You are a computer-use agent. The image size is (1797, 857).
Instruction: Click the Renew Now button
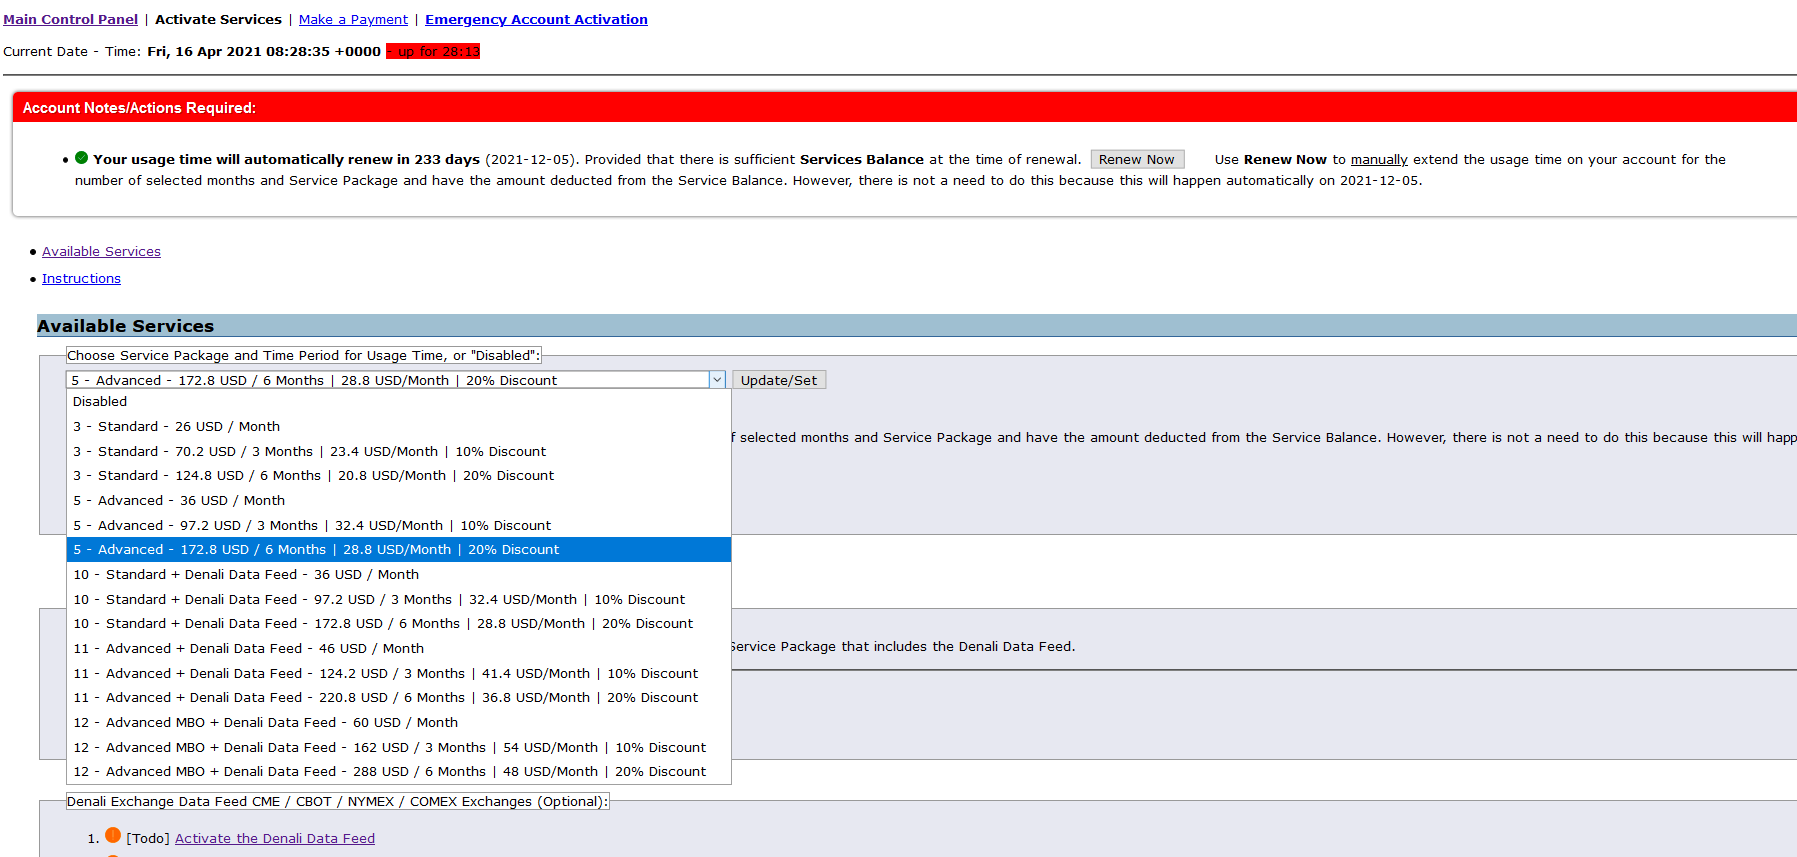(x=1137, y=159)
